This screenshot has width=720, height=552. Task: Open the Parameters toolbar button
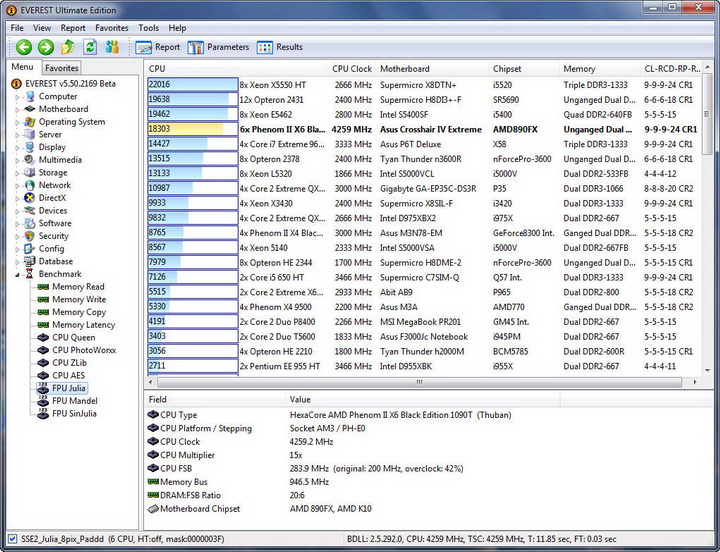218,47
